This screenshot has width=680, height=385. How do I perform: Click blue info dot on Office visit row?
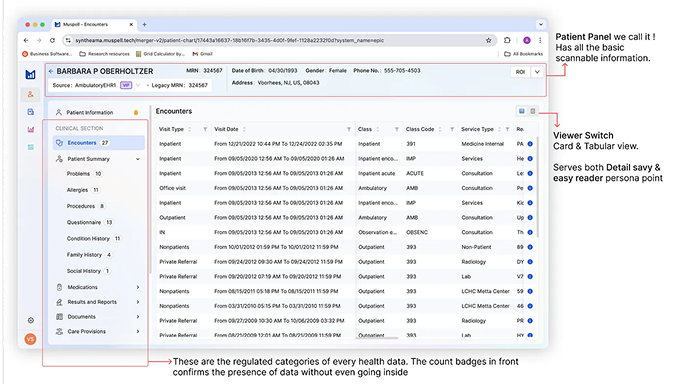pos(530,188)
